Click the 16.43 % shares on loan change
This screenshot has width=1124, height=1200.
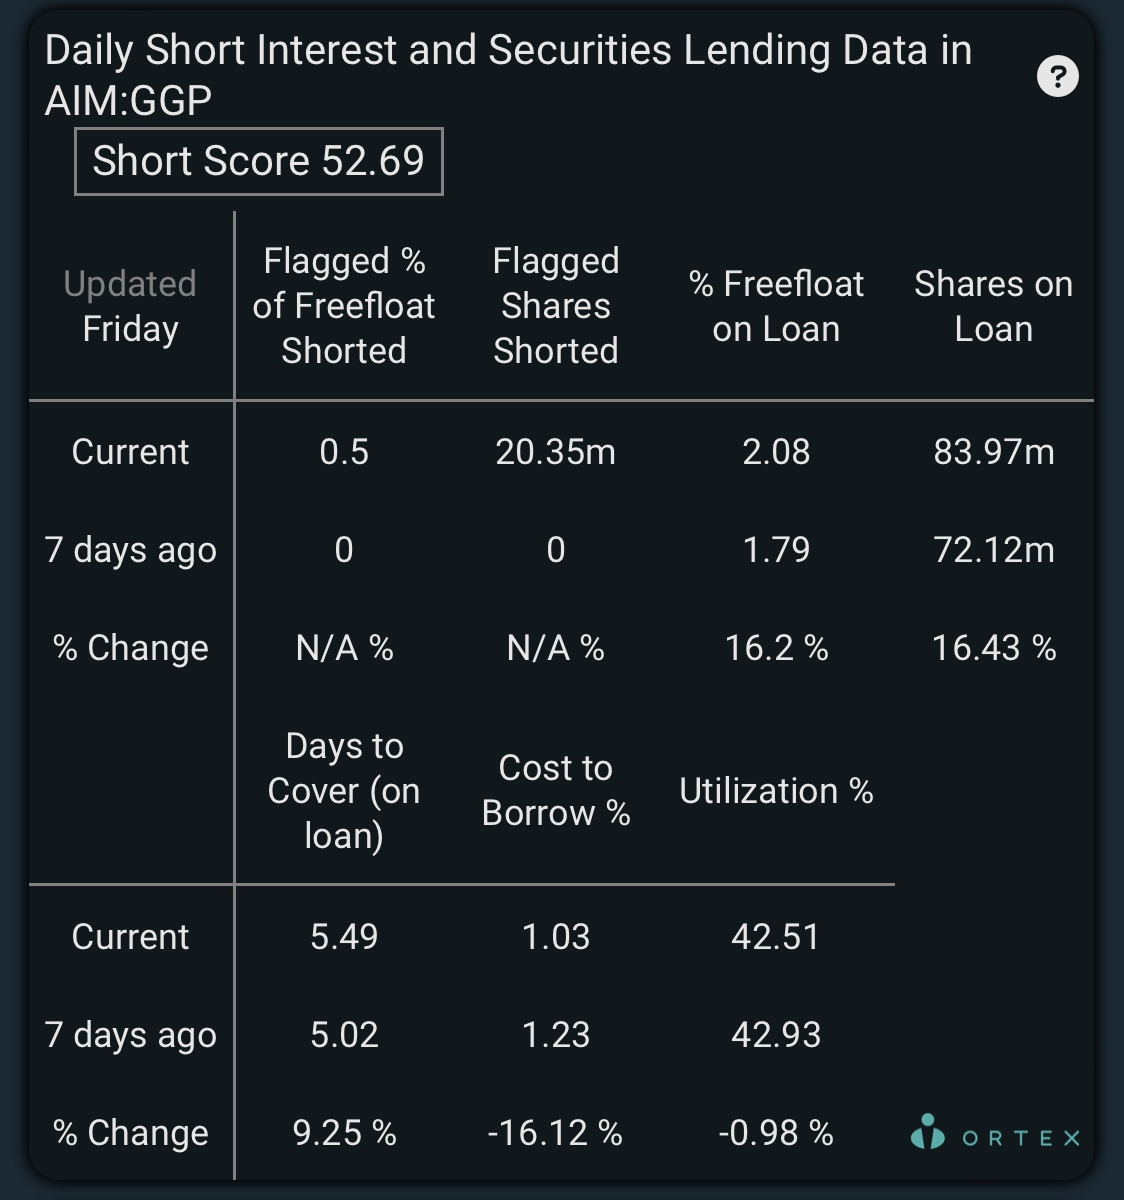(994, 648)
